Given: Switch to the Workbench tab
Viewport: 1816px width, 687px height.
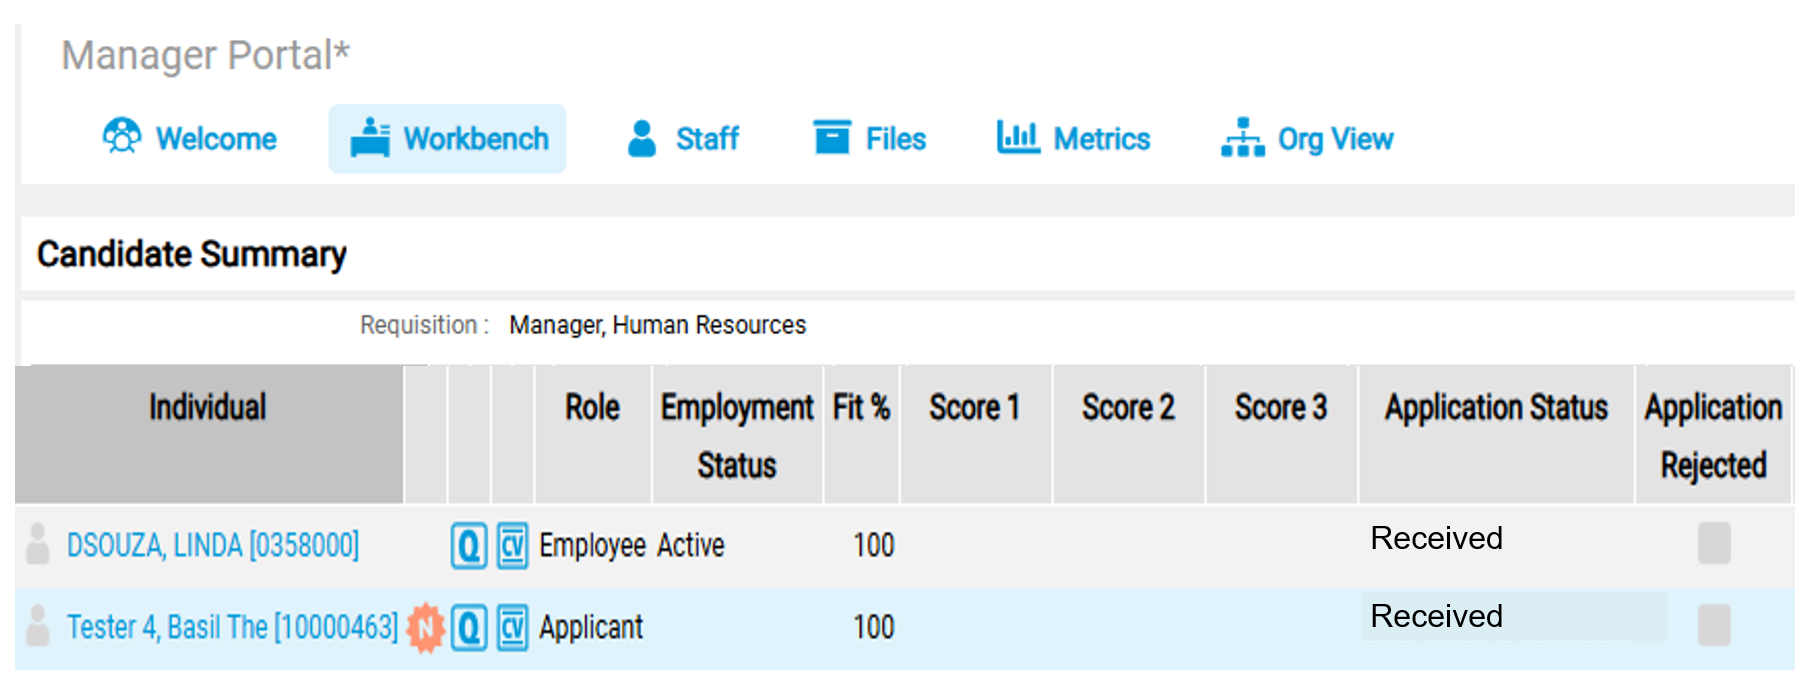Looking at the screenshot, I should [448, 138].
